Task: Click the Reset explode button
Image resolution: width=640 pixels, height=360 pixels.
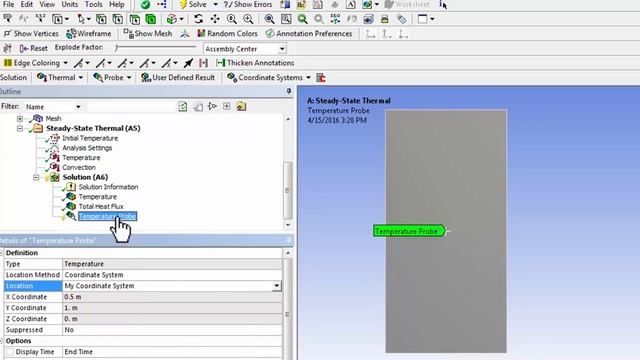Action: (x=33, y=48)
